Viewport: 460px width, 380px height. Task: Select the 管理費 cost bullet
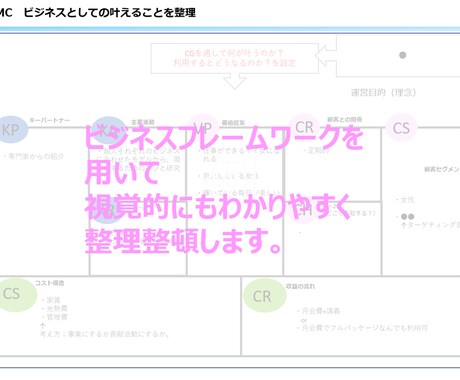point(54,317)
